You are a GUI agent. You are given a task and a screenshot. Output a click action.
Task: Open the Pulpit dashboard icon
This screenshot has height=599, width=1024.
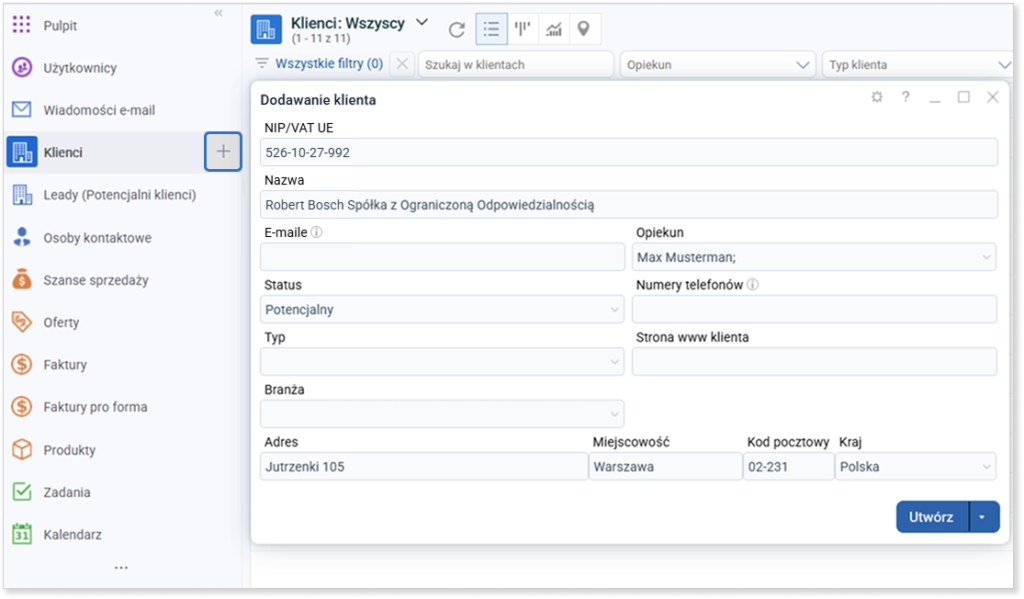pos(22,25)
